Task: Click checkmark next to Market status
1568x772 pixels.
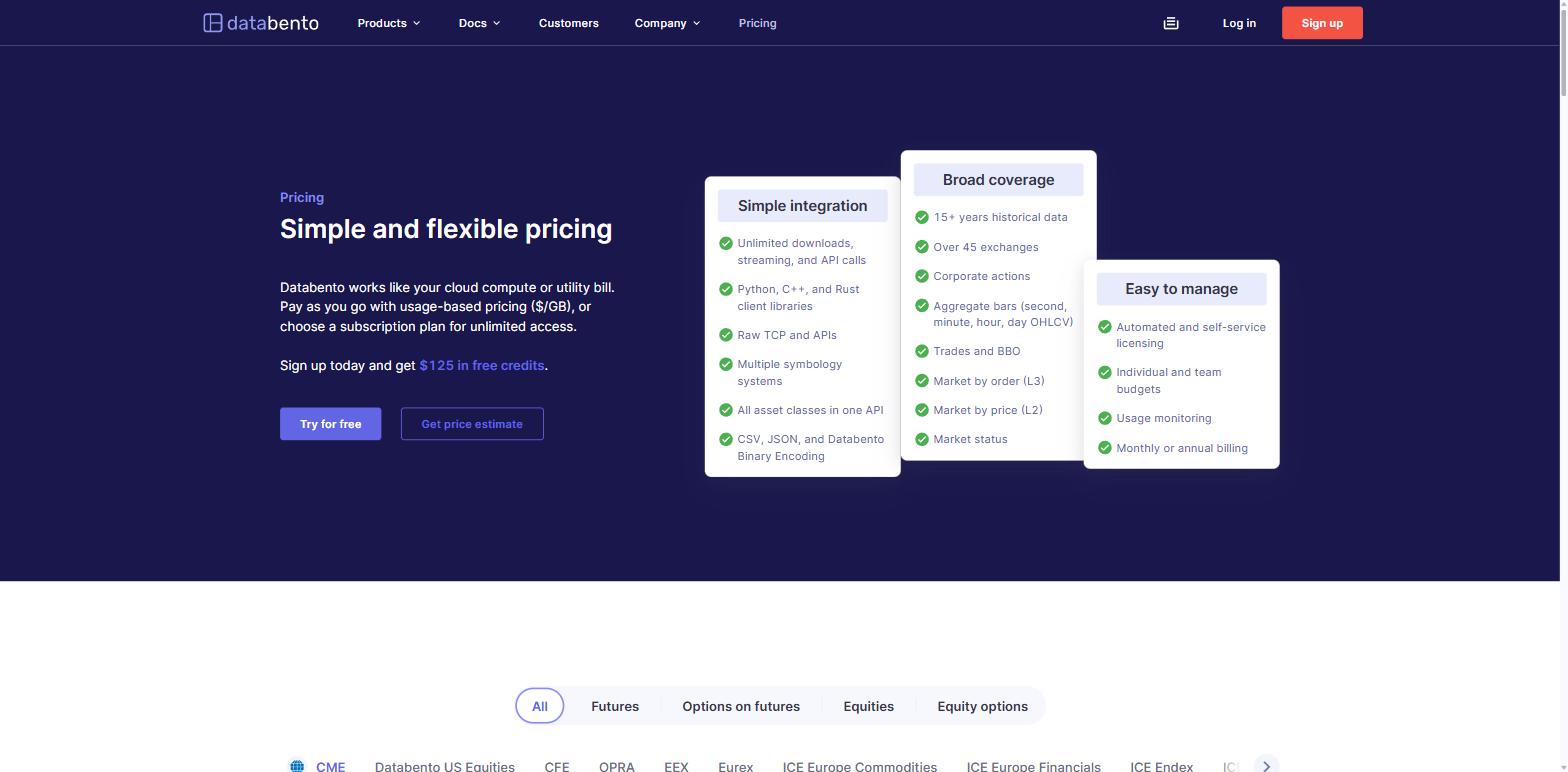Action: click(922, 439)
